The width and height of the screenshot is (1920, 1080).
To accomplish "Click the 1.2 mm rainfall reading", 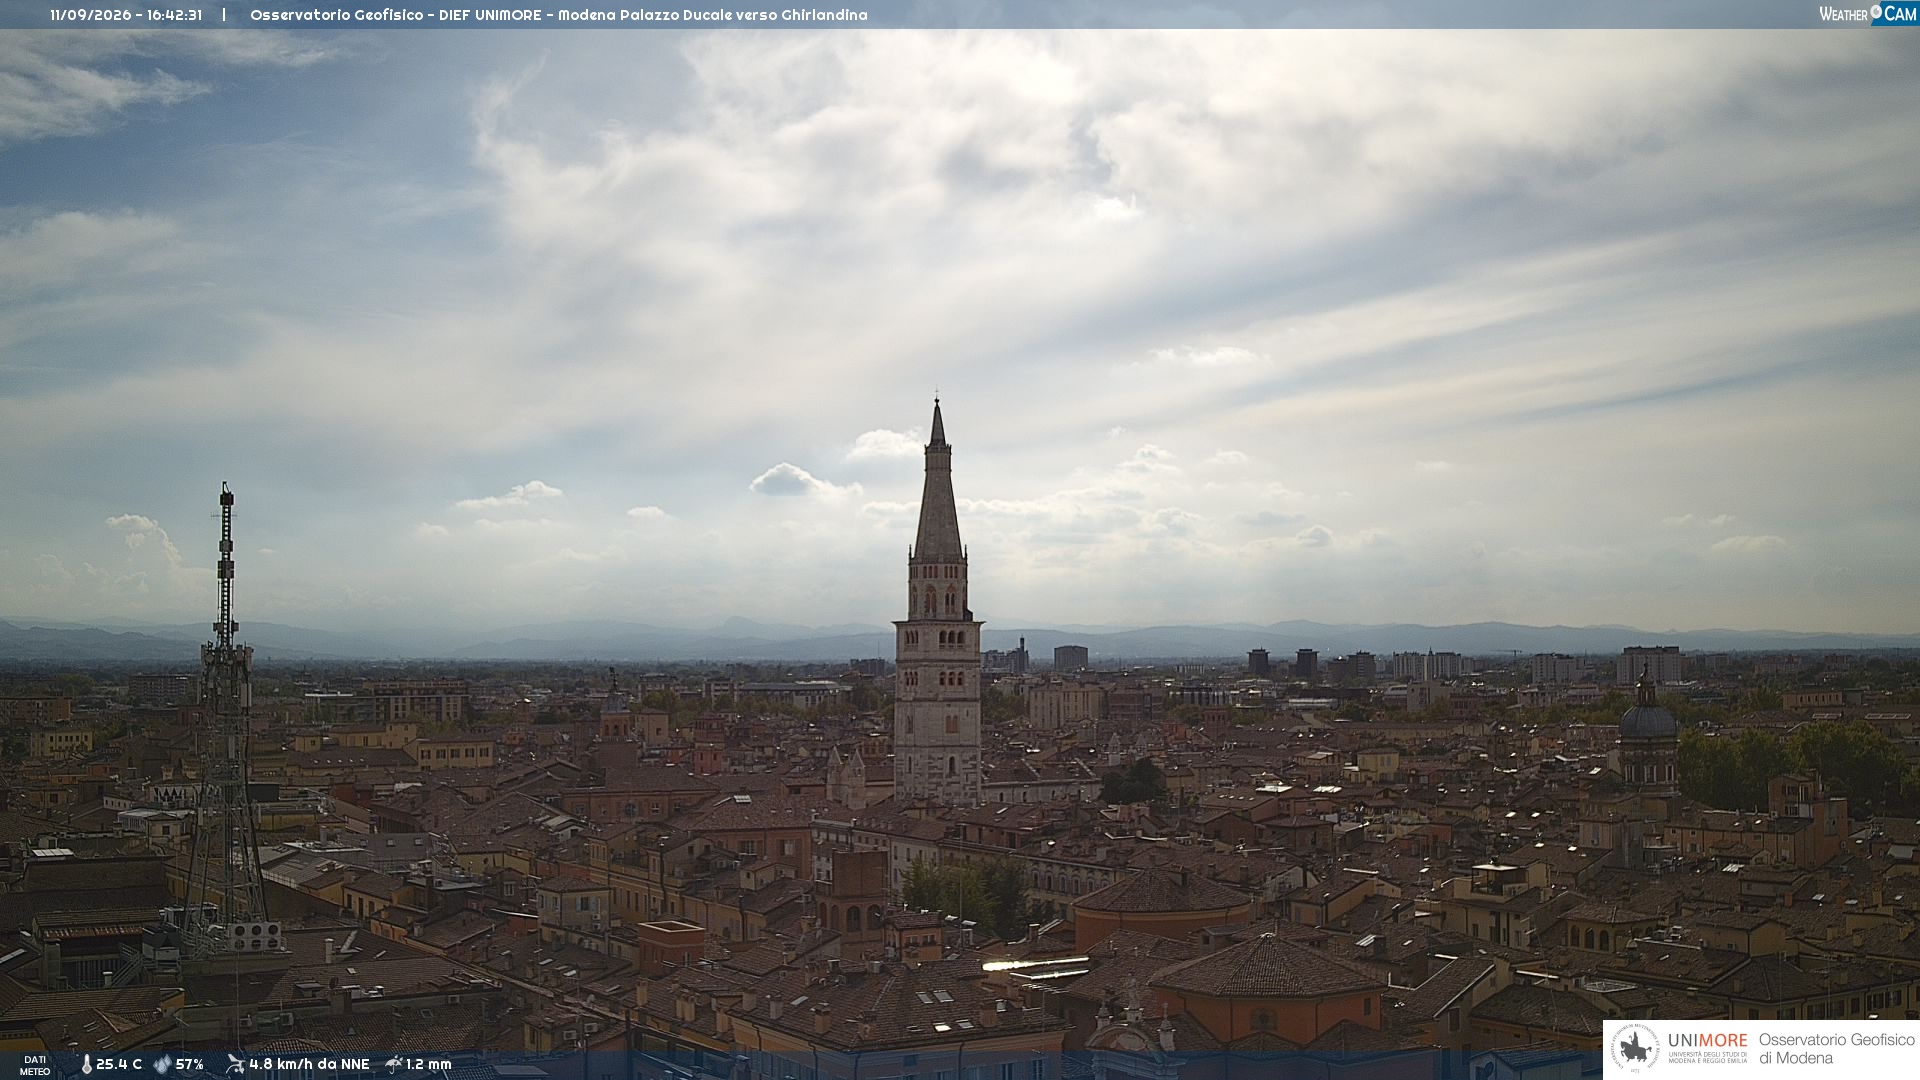I will click(429, 1065).
